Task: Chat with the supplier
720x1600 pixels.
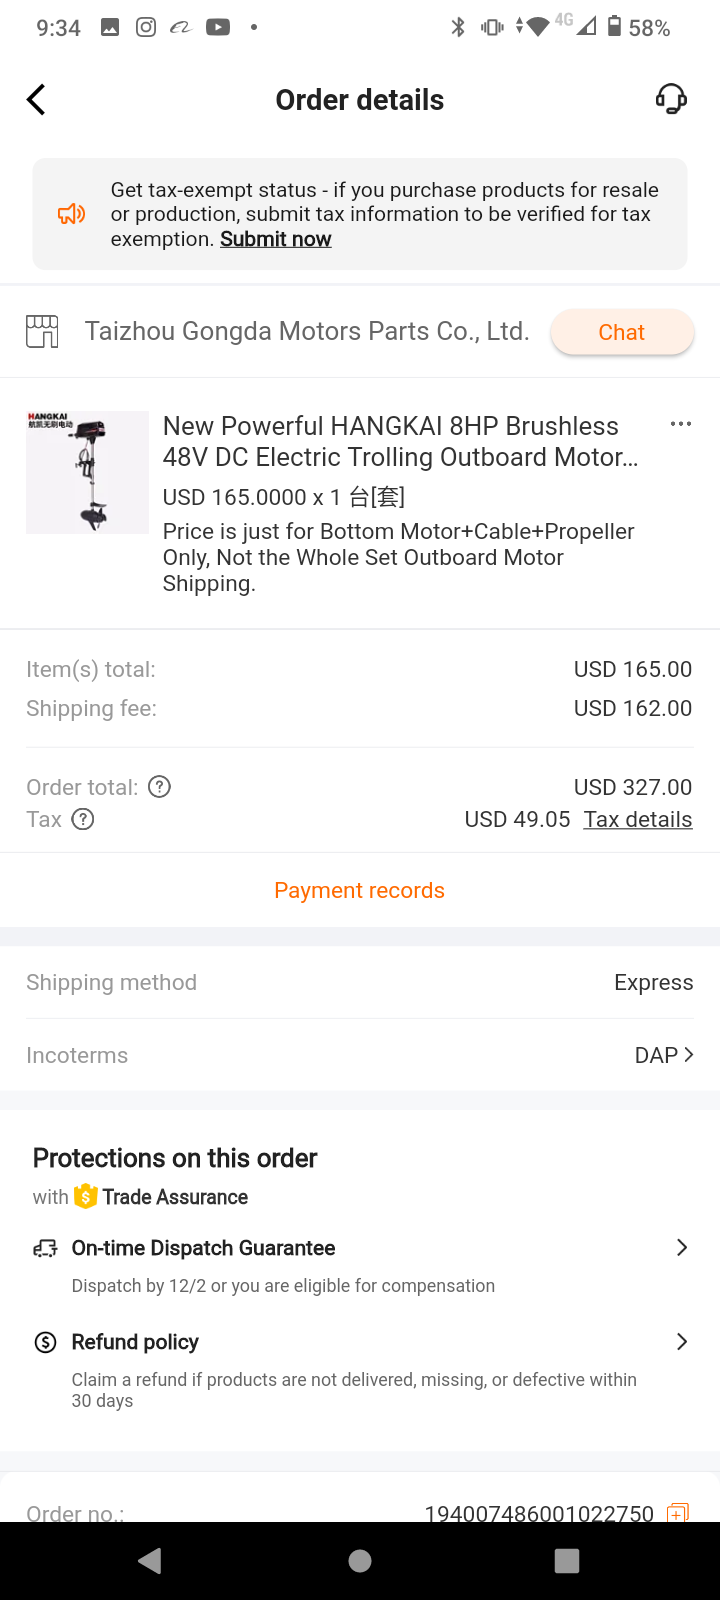Action: [621, 332]
